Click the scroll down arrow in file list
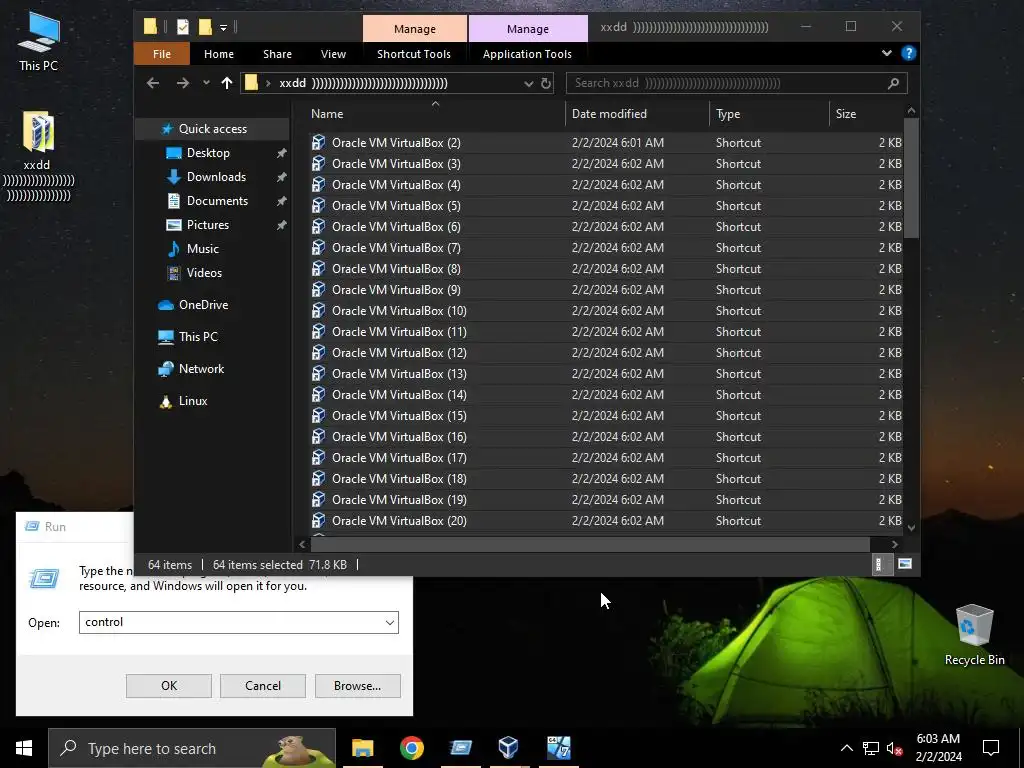The width and height of the screenshot is (1024, 768). pos(912,527)
